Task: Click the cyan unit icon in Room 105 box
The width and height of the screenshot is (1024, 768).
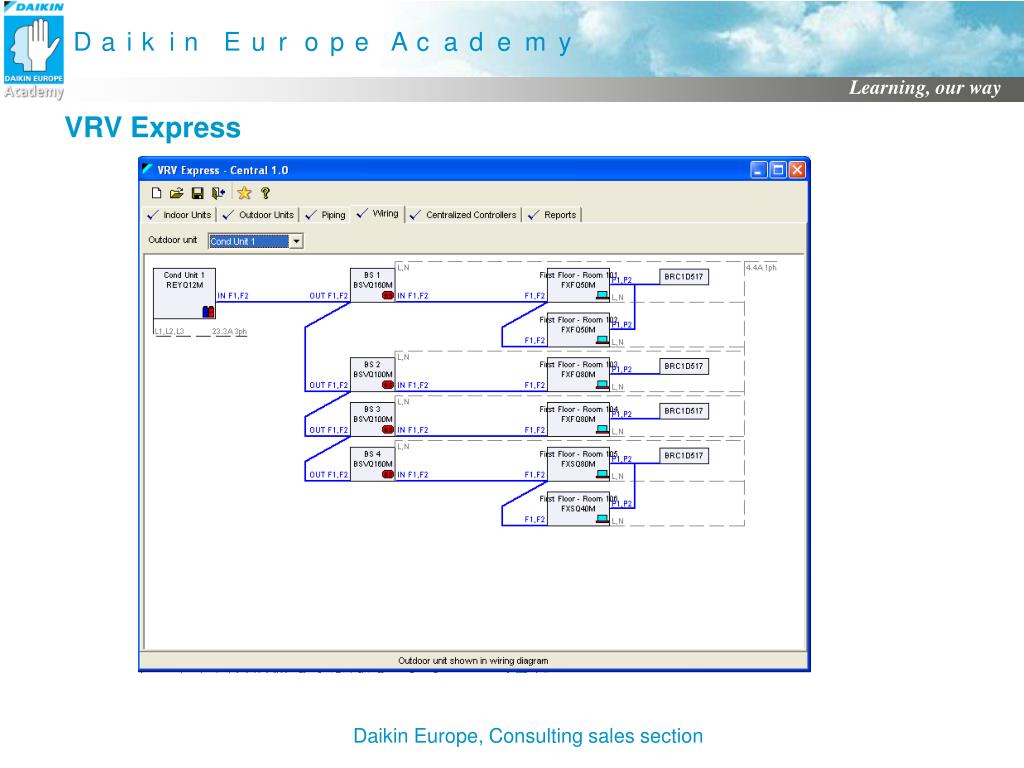Action: click(x=602, y=475)
